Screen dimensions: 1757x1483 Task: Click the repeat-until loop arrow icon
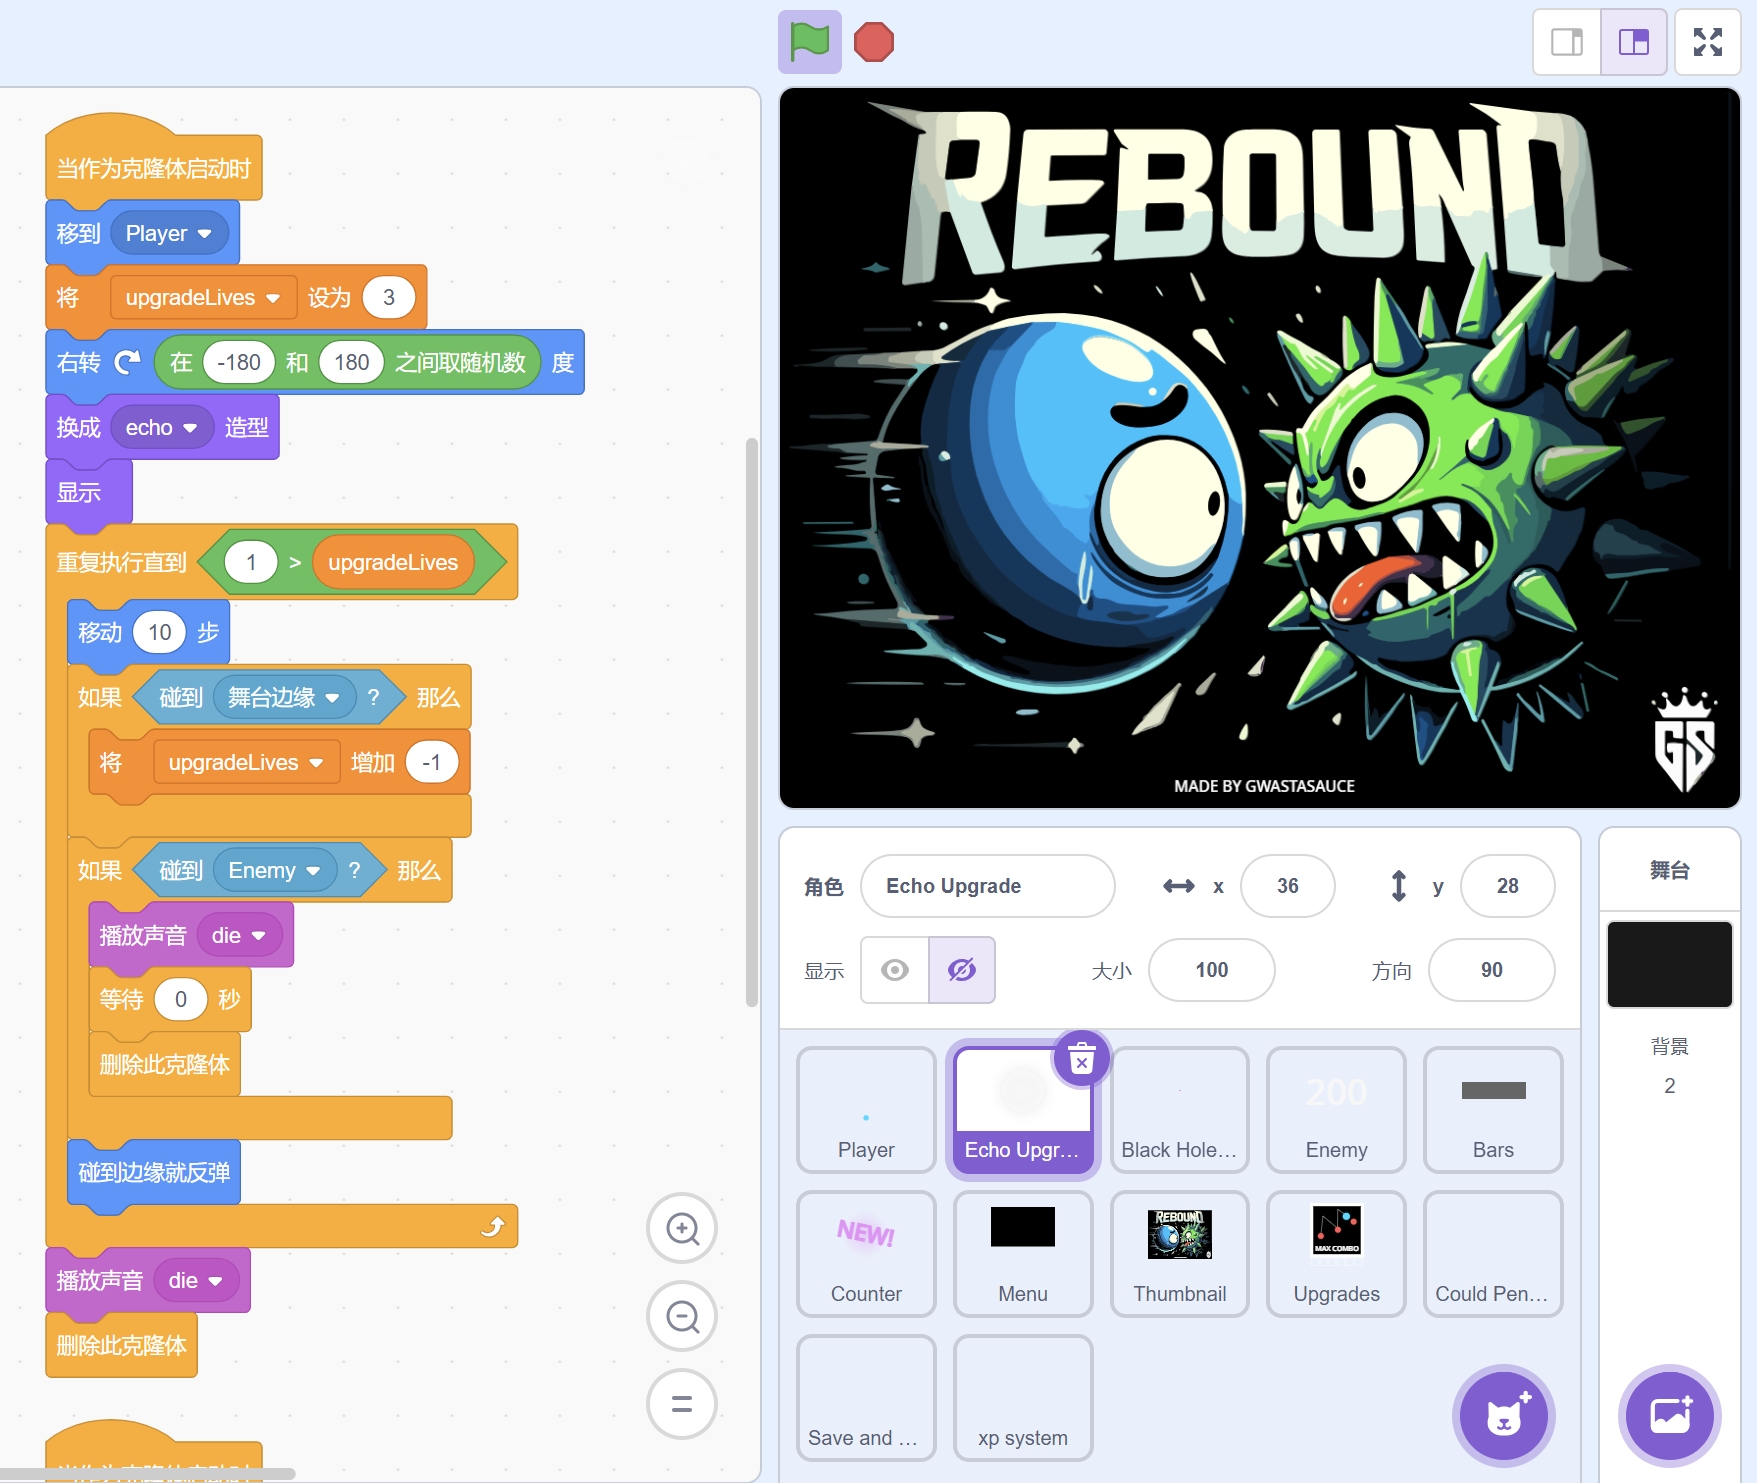coord(493,1226)
